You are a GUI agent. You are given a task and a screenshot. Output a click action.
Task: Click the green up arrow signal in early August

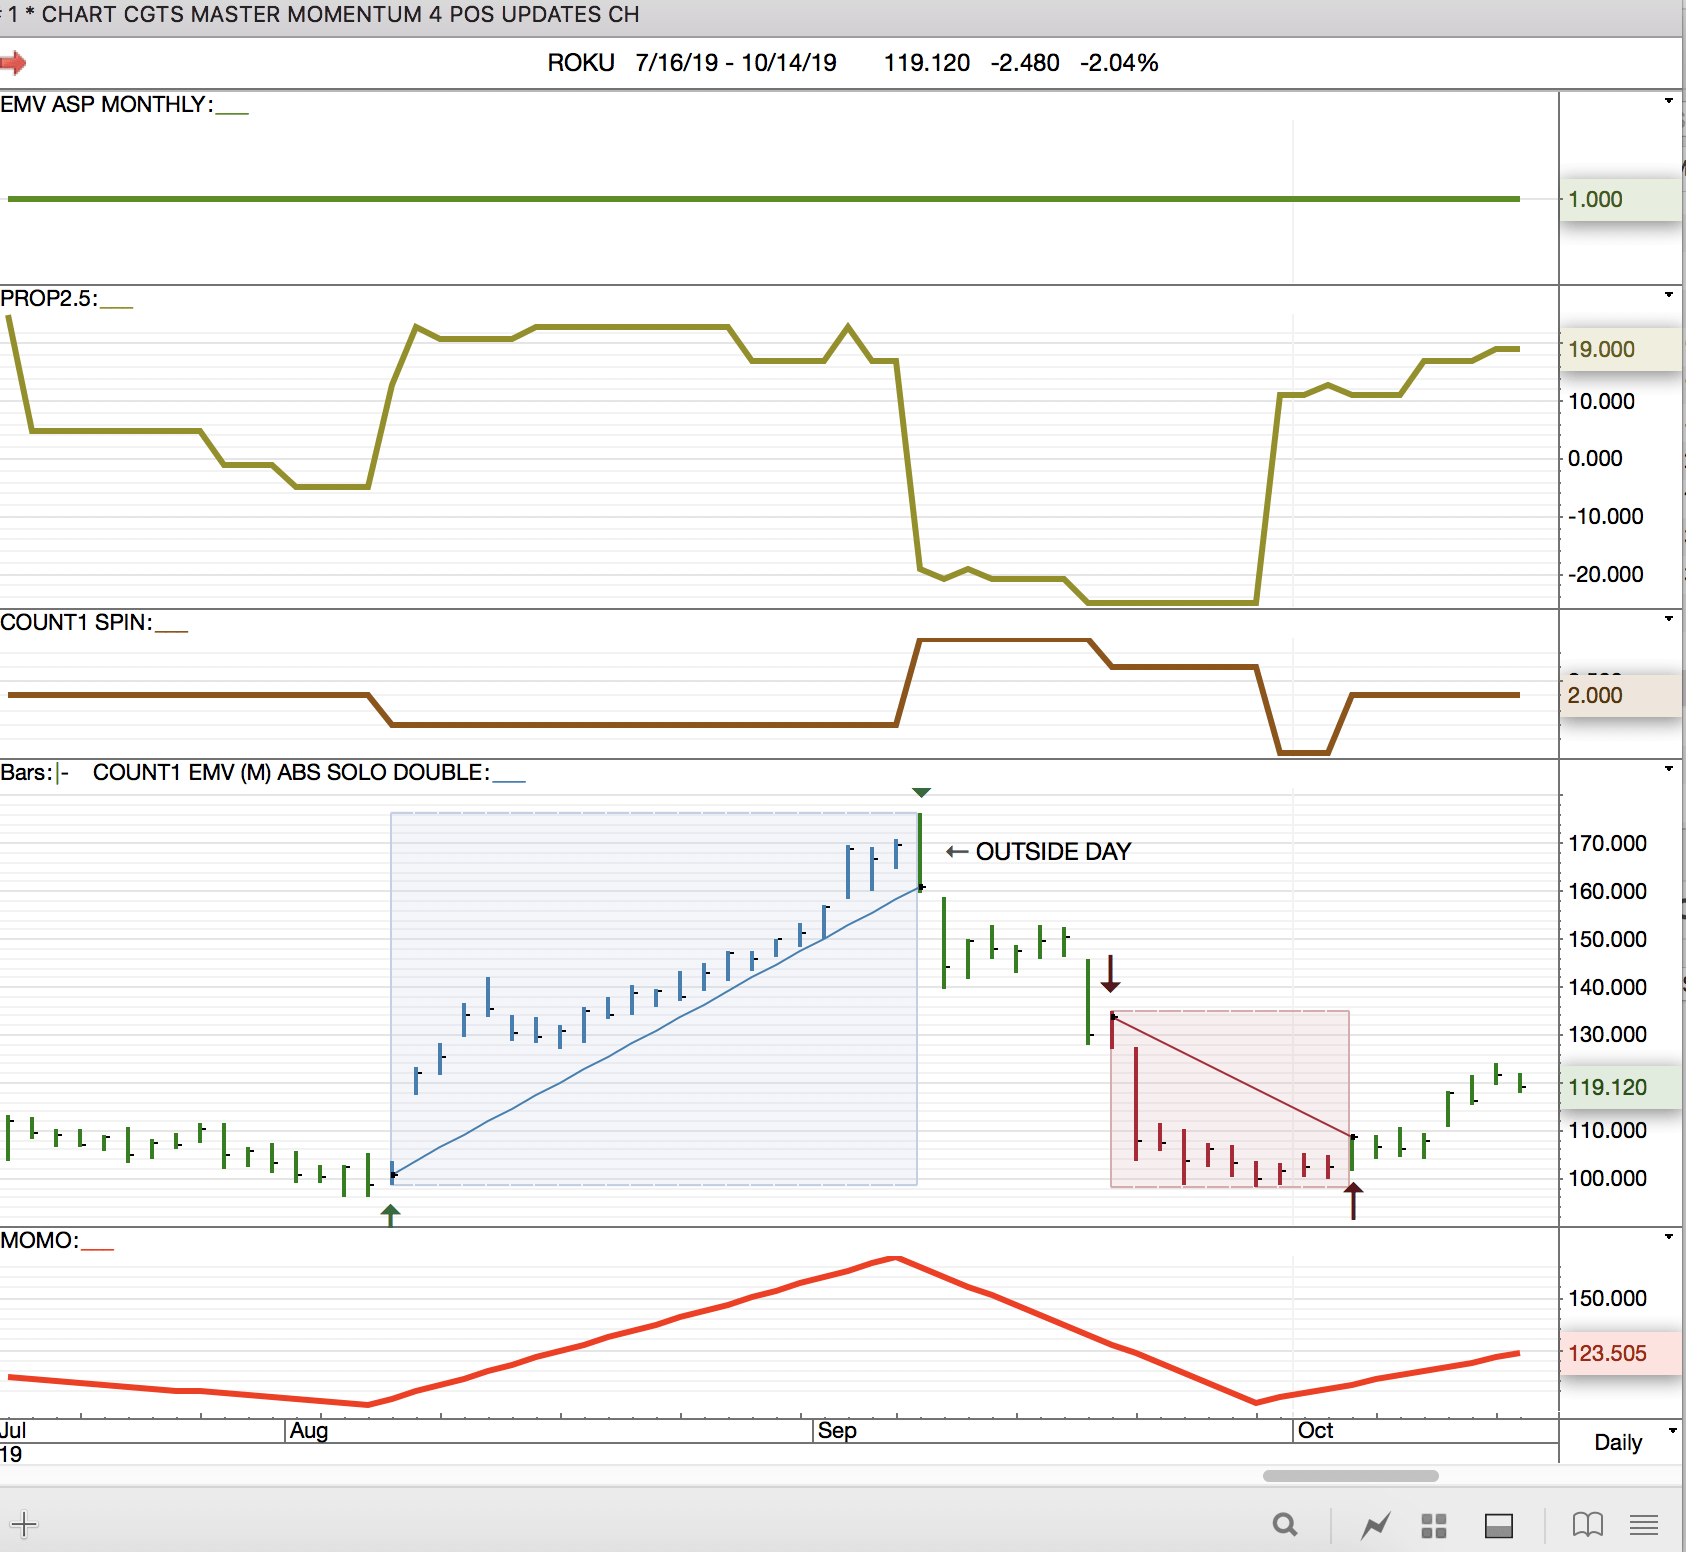(x=391, y=1214)
